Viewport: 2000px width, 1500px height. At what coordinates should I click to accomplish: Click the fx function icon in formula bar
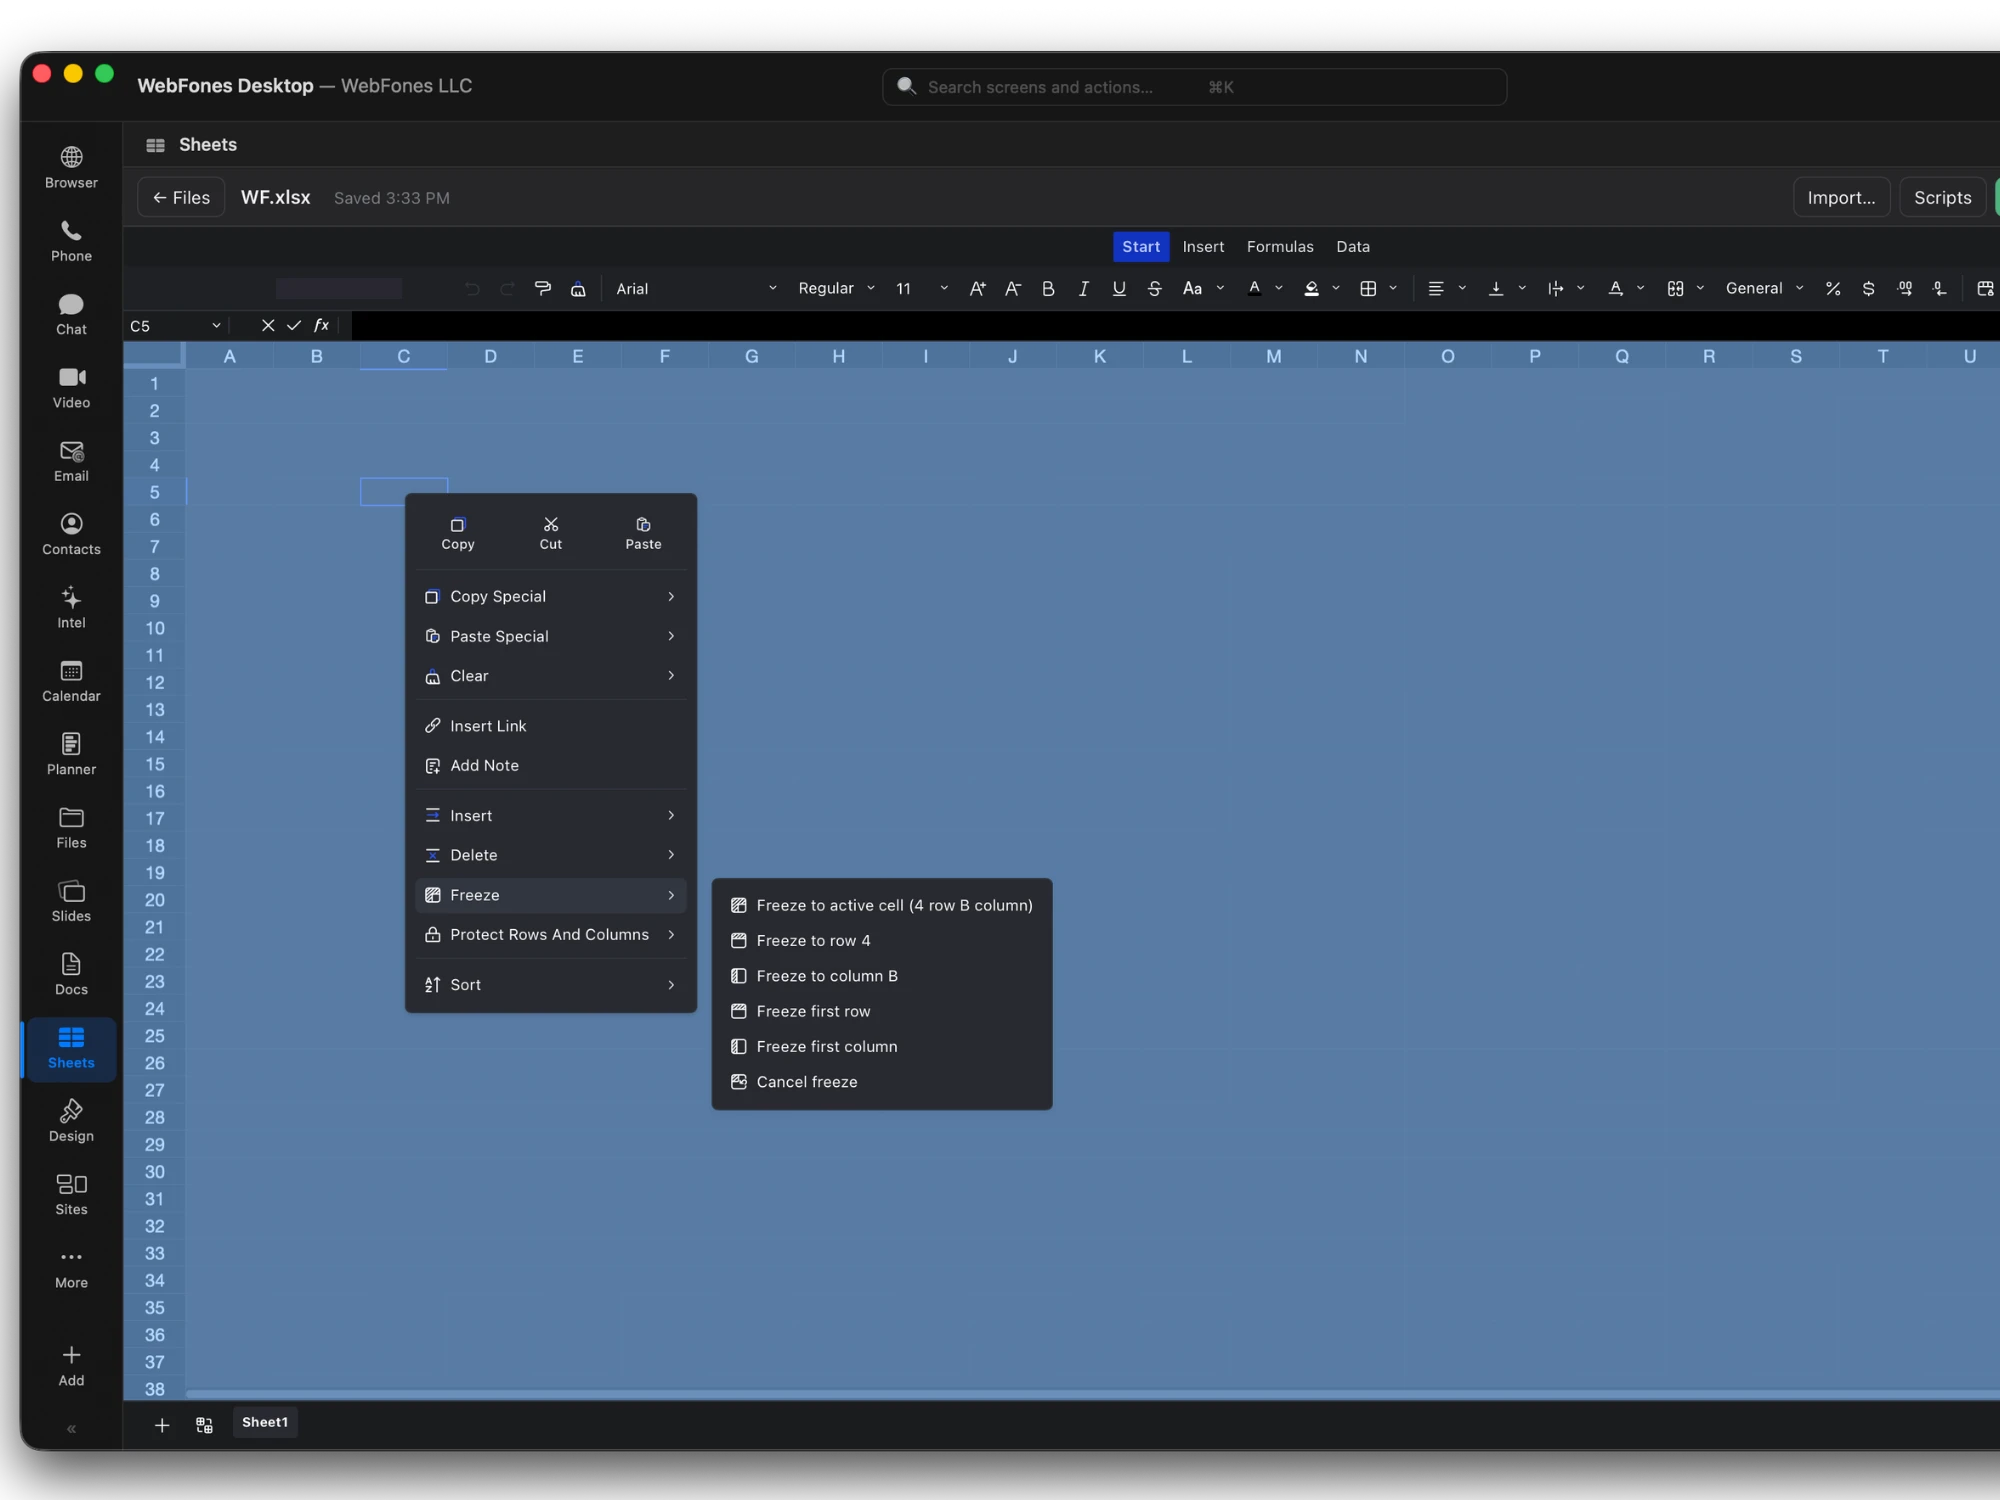[321, 325]
